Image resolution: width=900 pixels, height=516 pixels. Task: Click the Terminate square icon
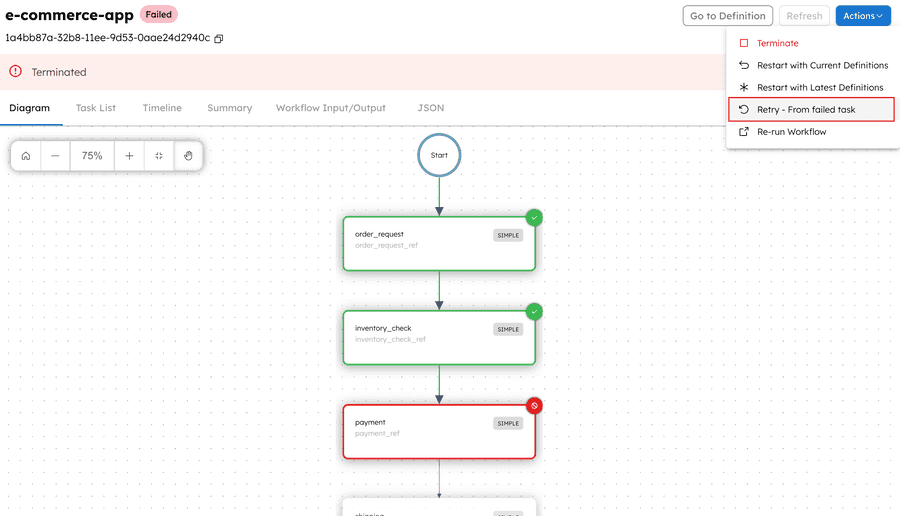pos(744,43)
